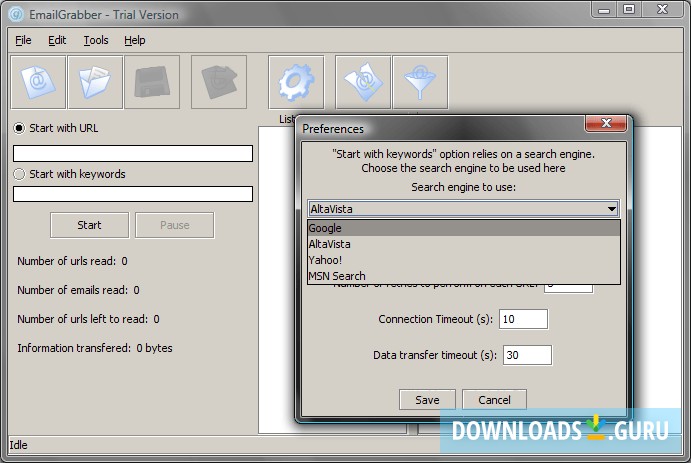This screenshot has width=691, height=463.
Task: Minimize the EmailGrabber window
Action: click(x=604, y=9)
